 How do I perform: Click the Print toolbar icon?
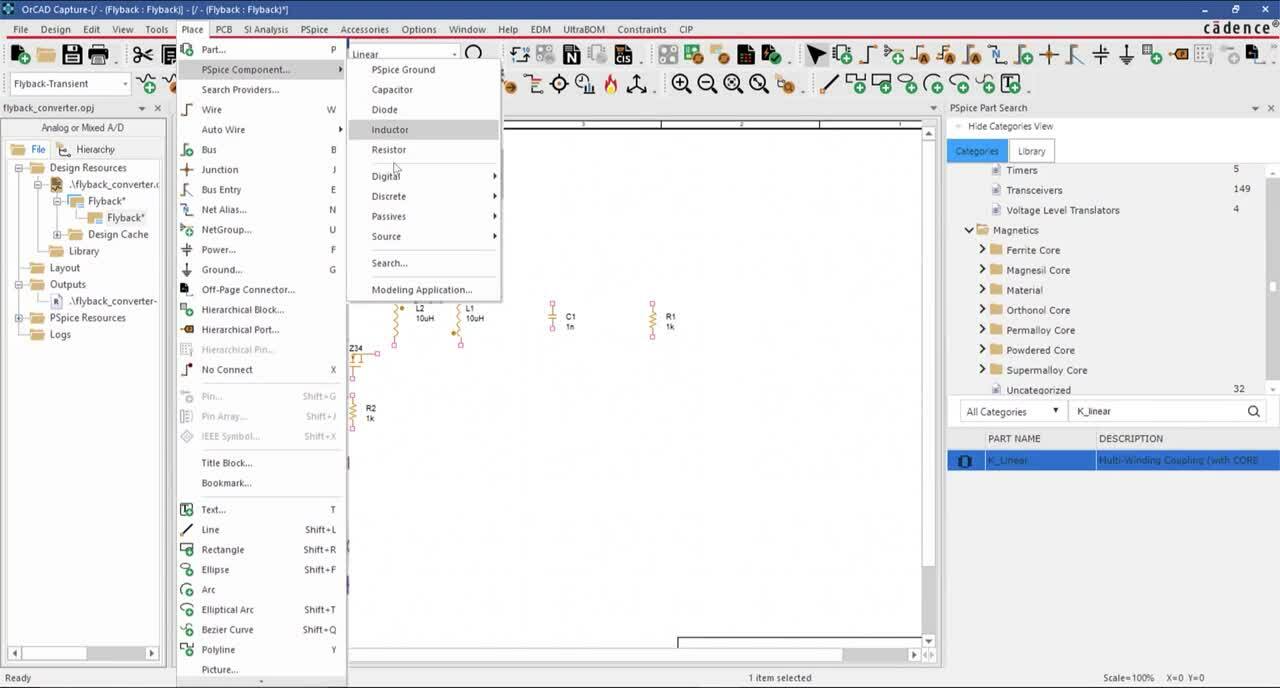[98, 54]
